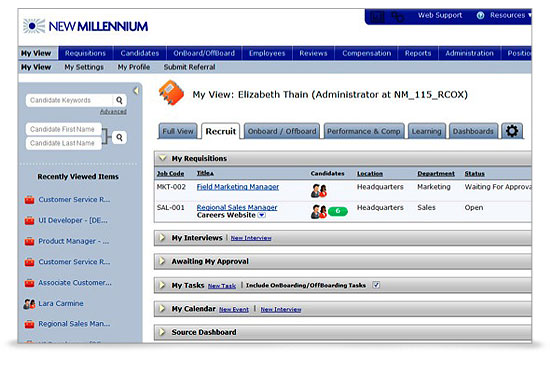
Task: Toggle Include OnBoarding/OffBoarding Tasks checkbox
Action: [x=376, y=285]
